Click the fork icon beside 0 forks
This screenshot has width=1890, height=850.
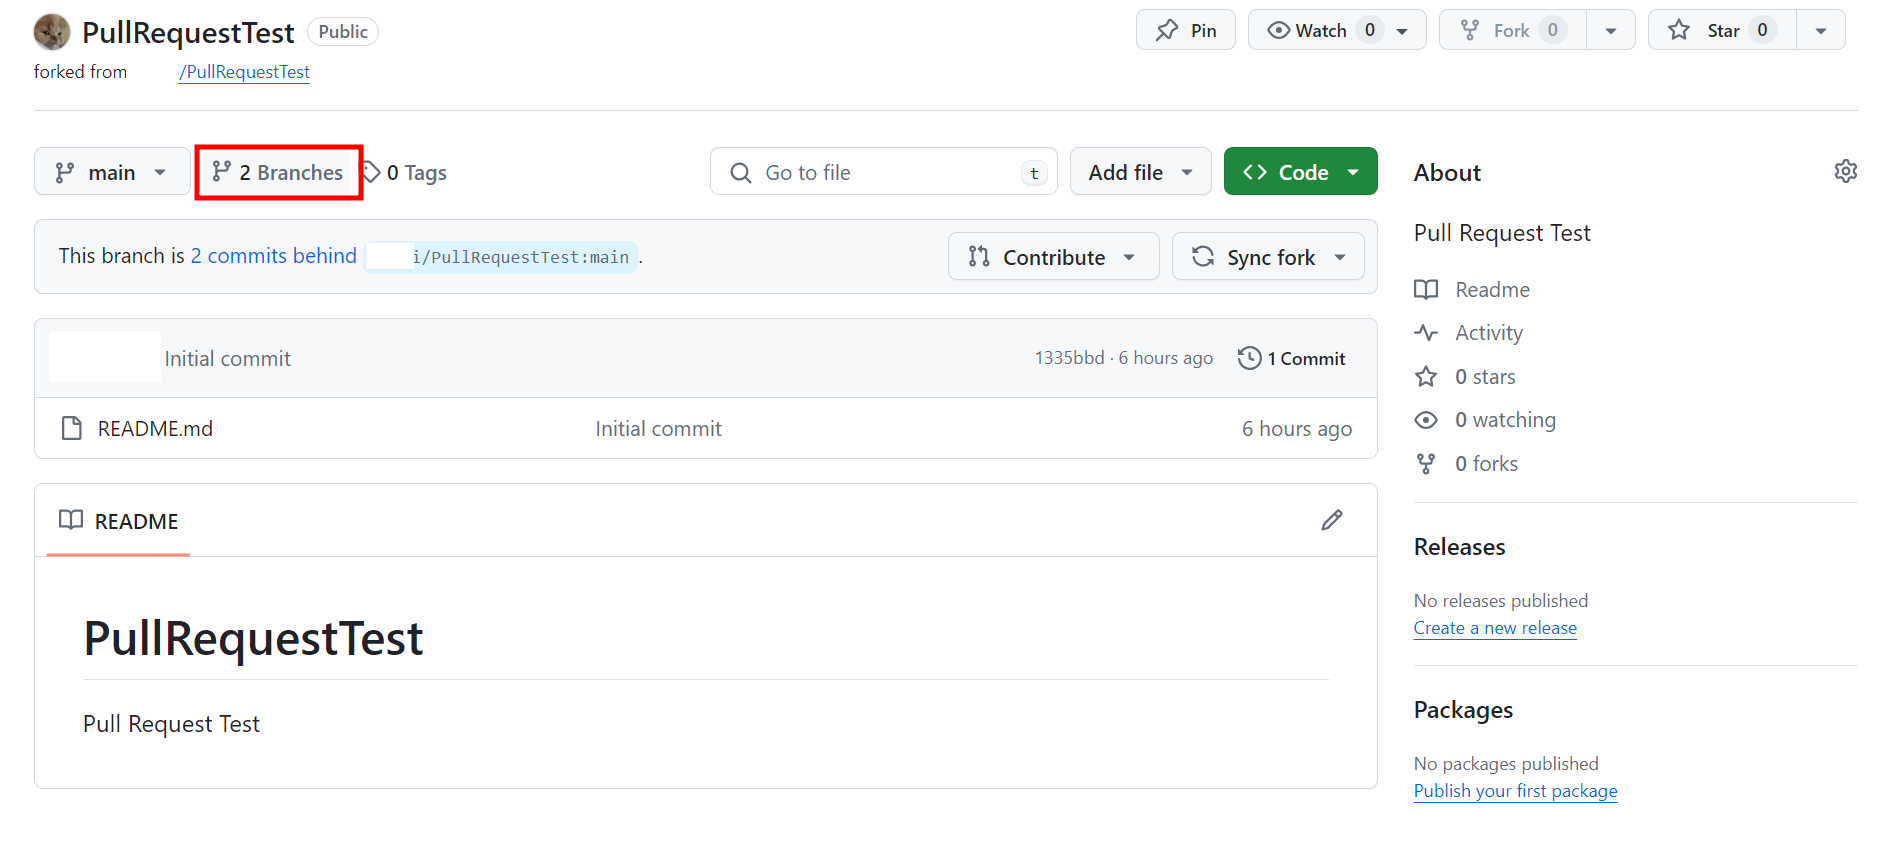tap(1426, 463)
